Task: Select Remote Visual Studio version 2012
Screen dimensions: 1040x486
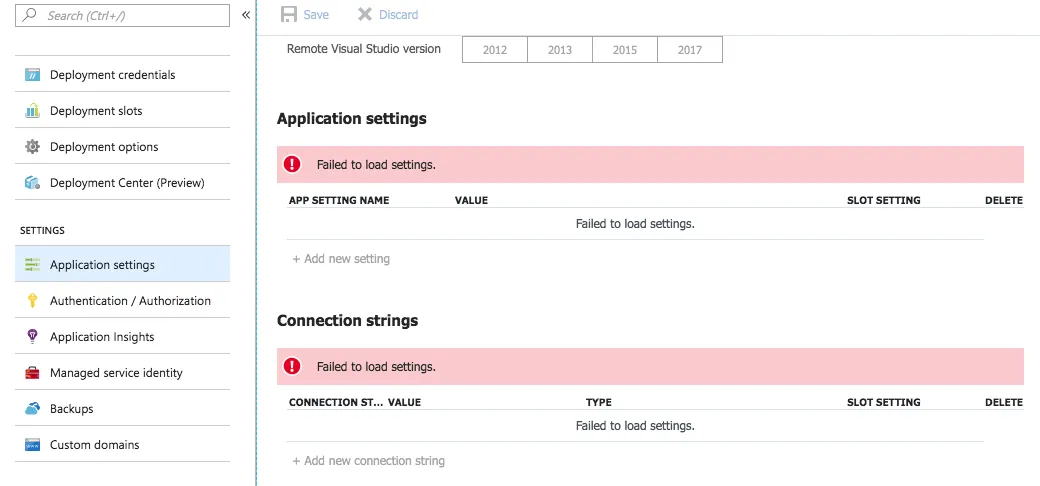Action: tap(495, 50)
